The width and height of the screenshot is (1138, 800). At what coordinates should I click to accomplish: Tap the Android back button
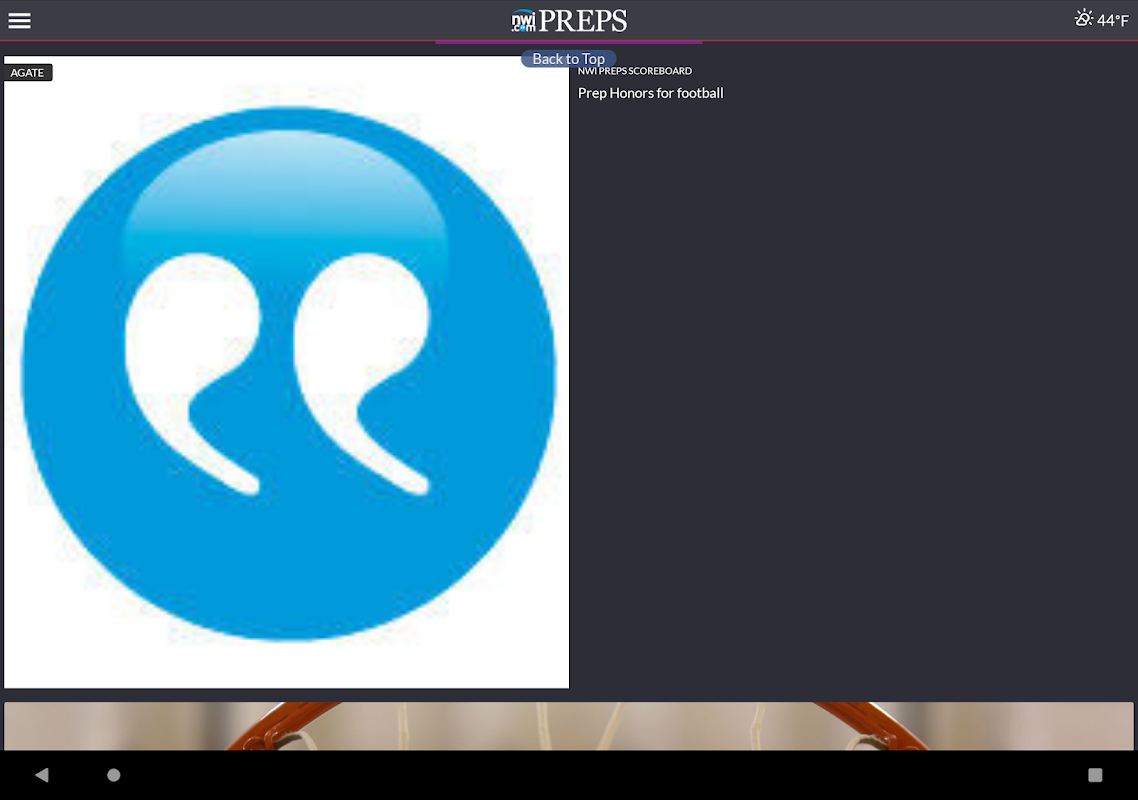pyautogui.click(x=42, y=775)
